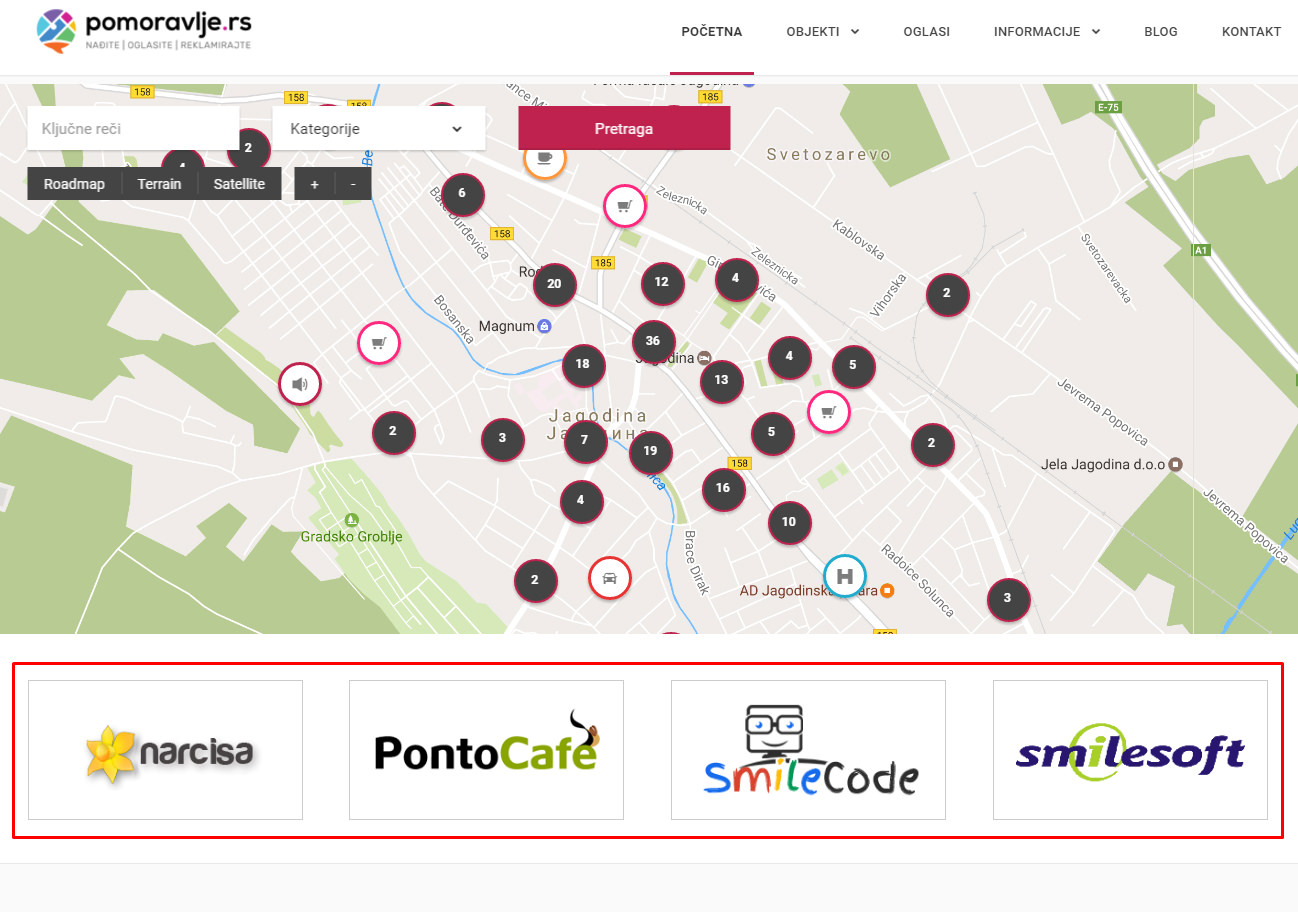Select the hotel H marker on map
This screenshot has width=1298, height=912.
(845, 576)
